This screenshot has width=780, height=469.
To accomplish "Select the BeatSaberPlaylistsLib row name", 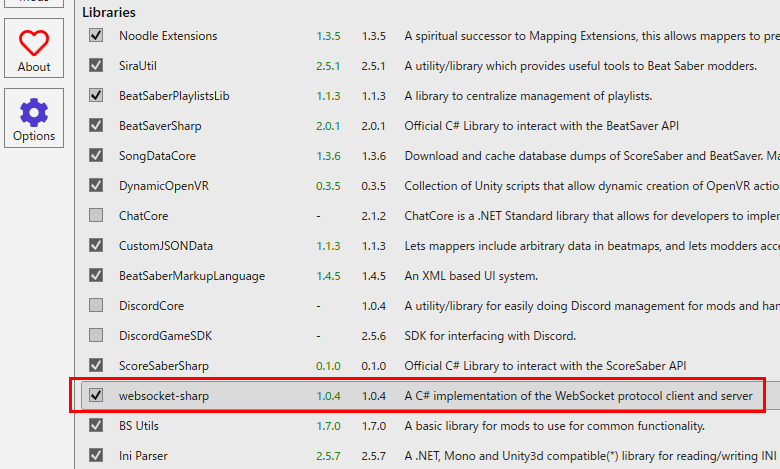I will [181, 96].
